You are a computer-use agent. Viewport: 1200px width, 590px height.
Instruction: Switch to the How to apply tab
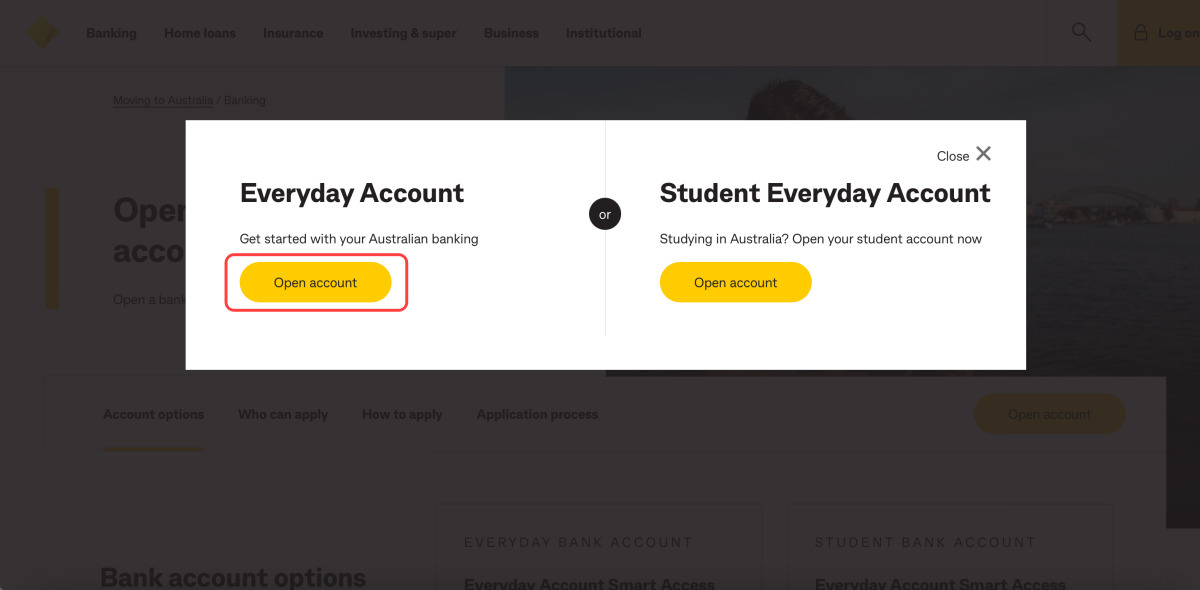coord(402,414)
